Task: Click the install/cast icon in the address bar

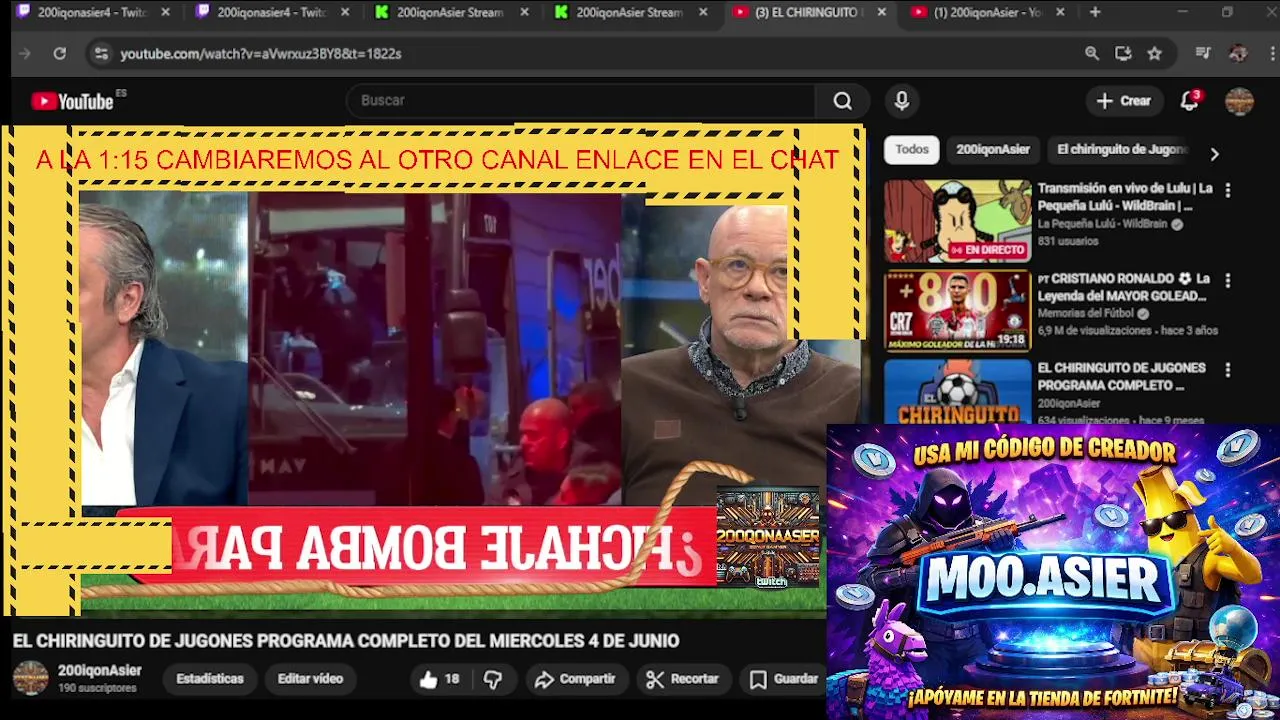Action: 1123,54
